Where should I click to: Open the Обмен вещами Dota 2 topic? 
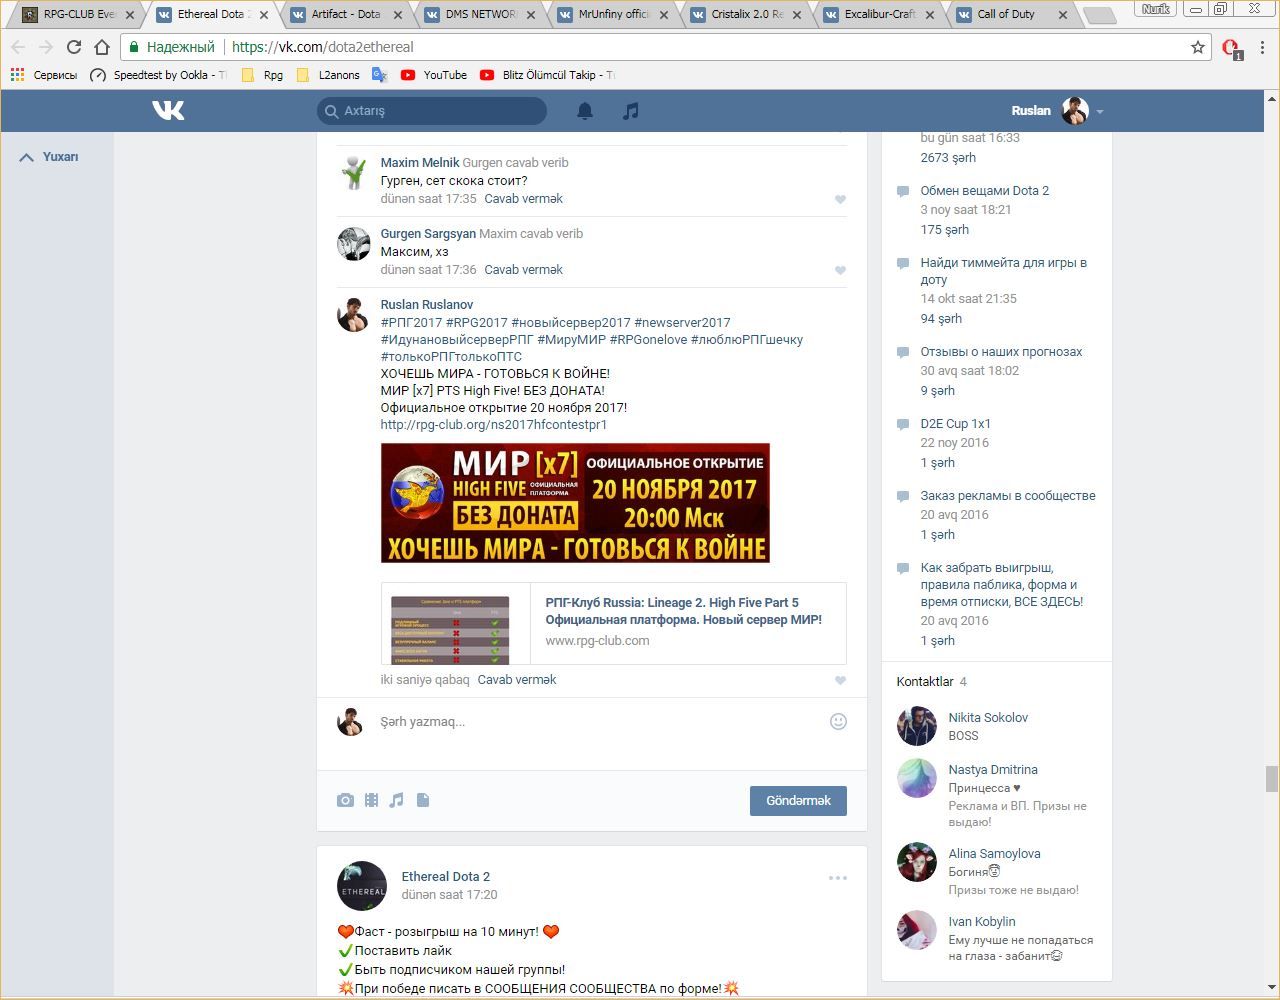985,191
